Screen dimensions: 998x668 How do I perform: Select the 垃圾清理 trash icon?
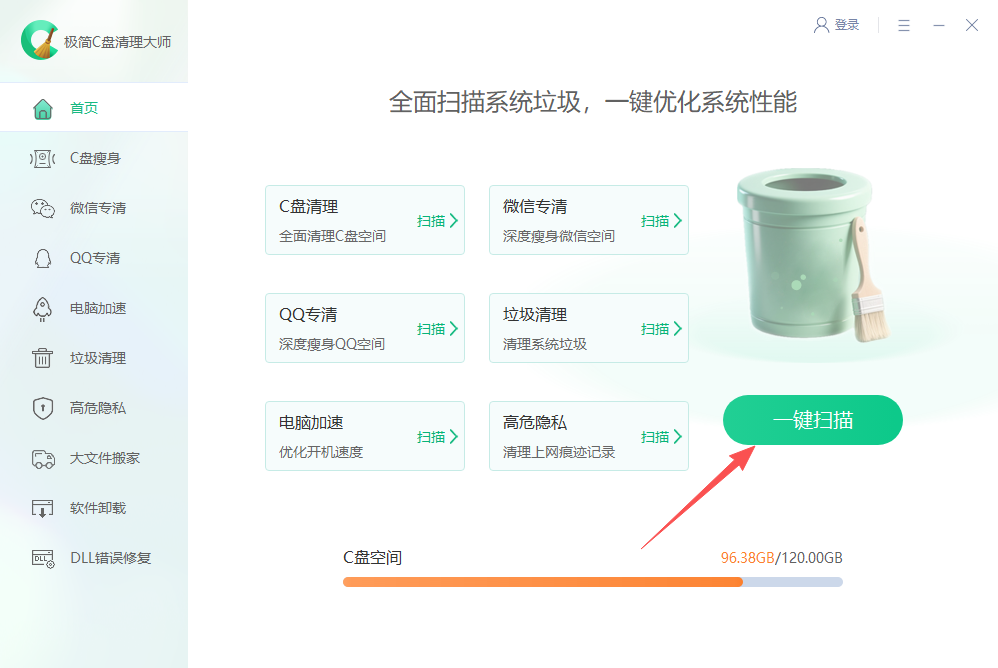click(x=41, y=358)
